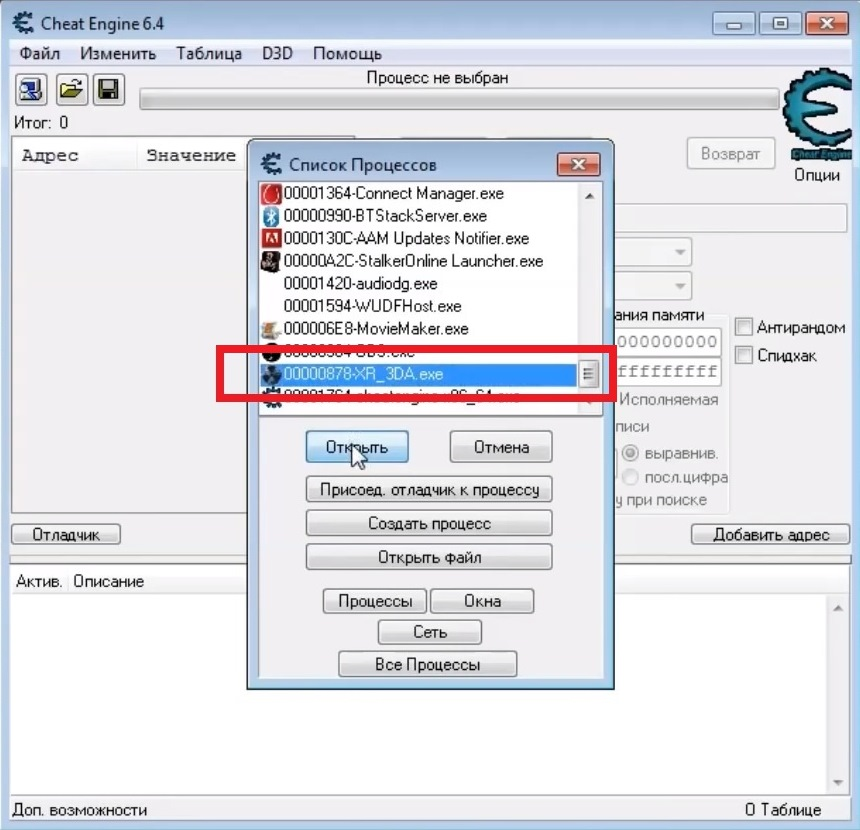Click the Открыть button
Viewport: 860px width, 830px height.
click(x=357, y=447)
